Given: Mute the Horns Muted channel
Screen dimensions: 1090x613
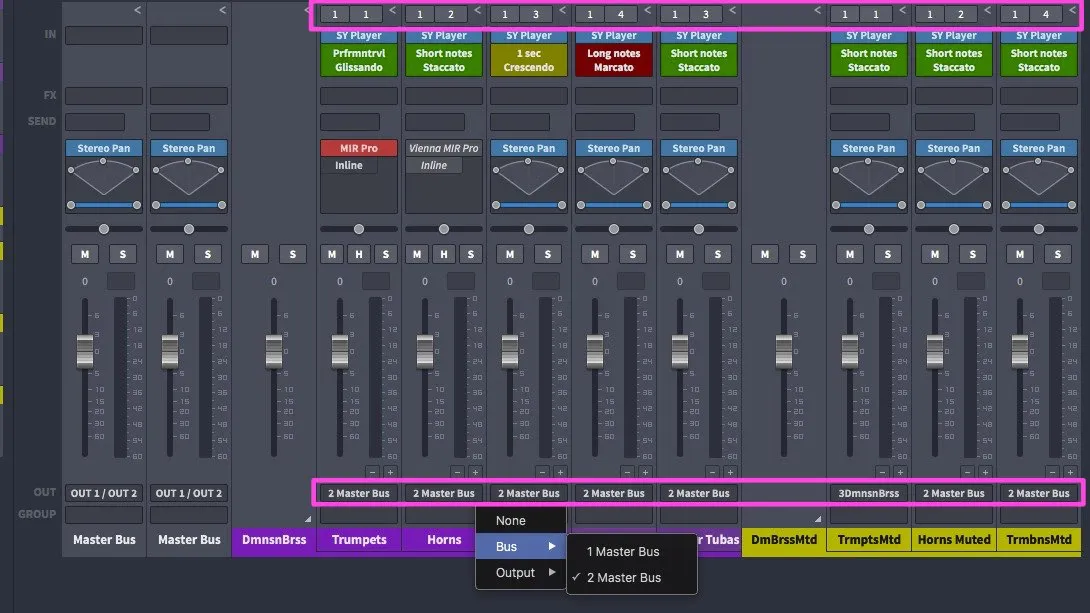Looking at the screenshot, I should 935,254.
